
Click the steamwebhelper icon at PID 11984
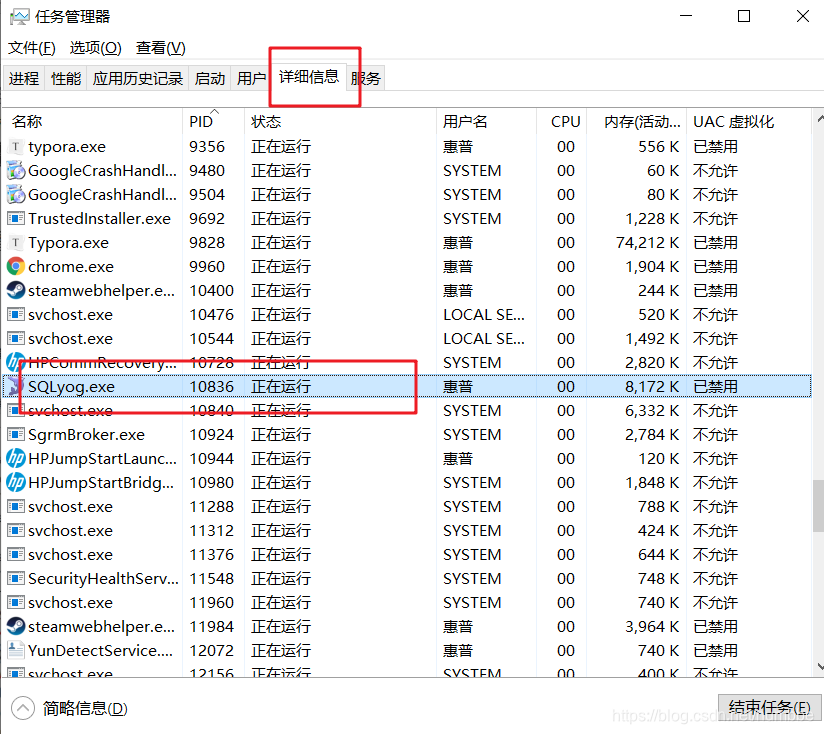[16, 626]
